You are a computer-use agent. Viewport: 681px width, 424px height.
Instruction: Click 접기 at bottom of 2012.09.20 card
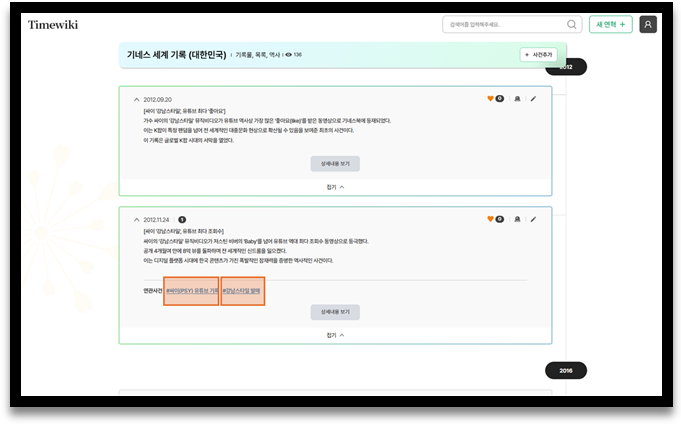pos(335,186)
